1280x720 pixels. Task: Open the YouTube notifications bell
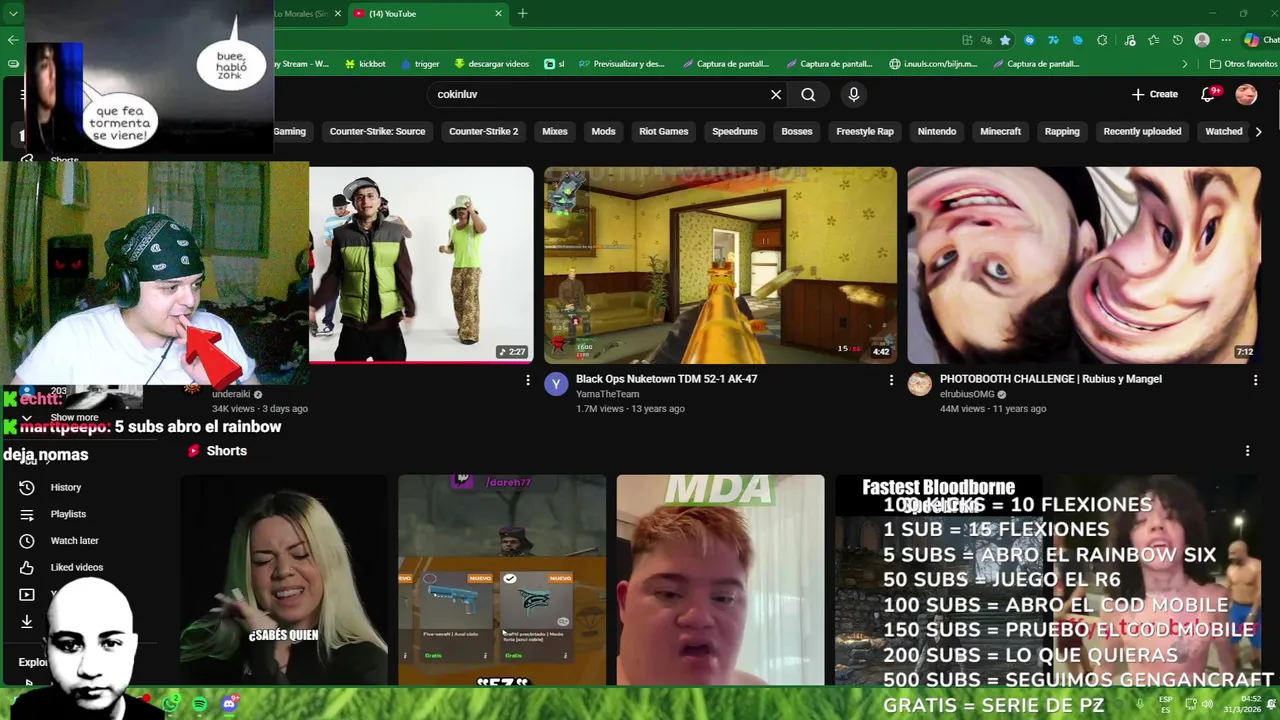click(x=1208, y=94)
